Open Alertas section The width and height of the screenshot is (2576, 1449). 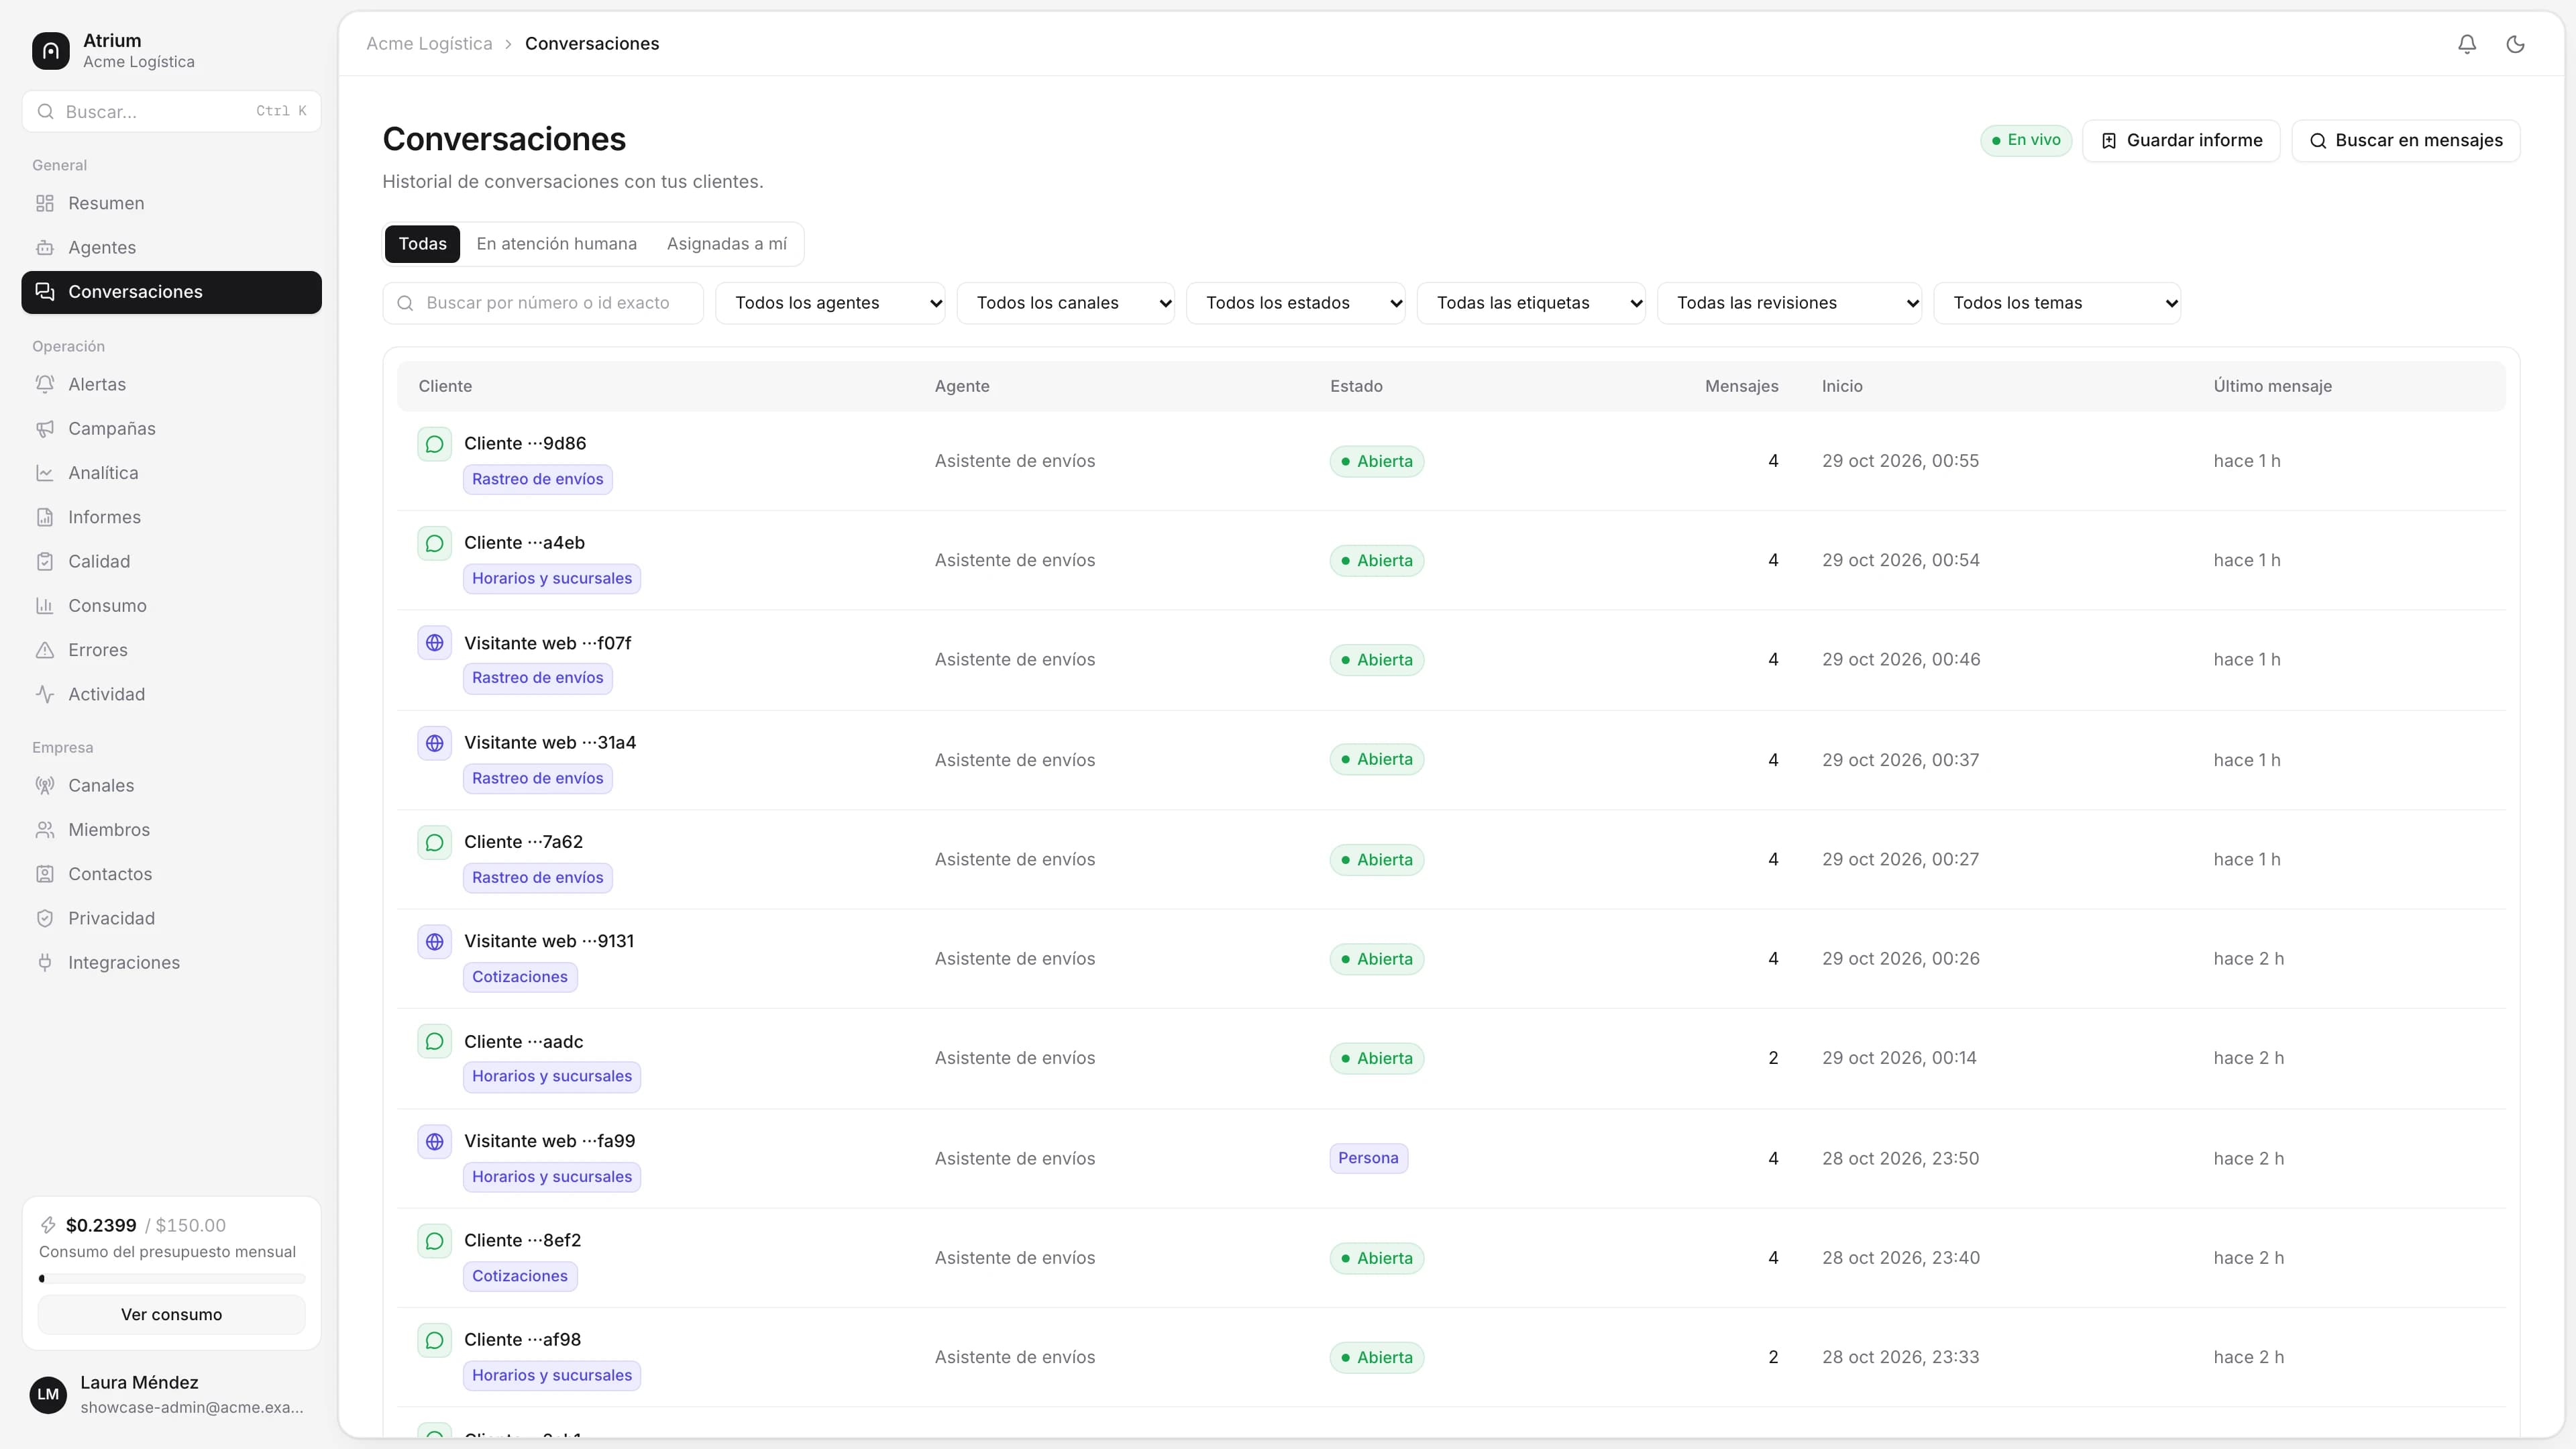171,384
